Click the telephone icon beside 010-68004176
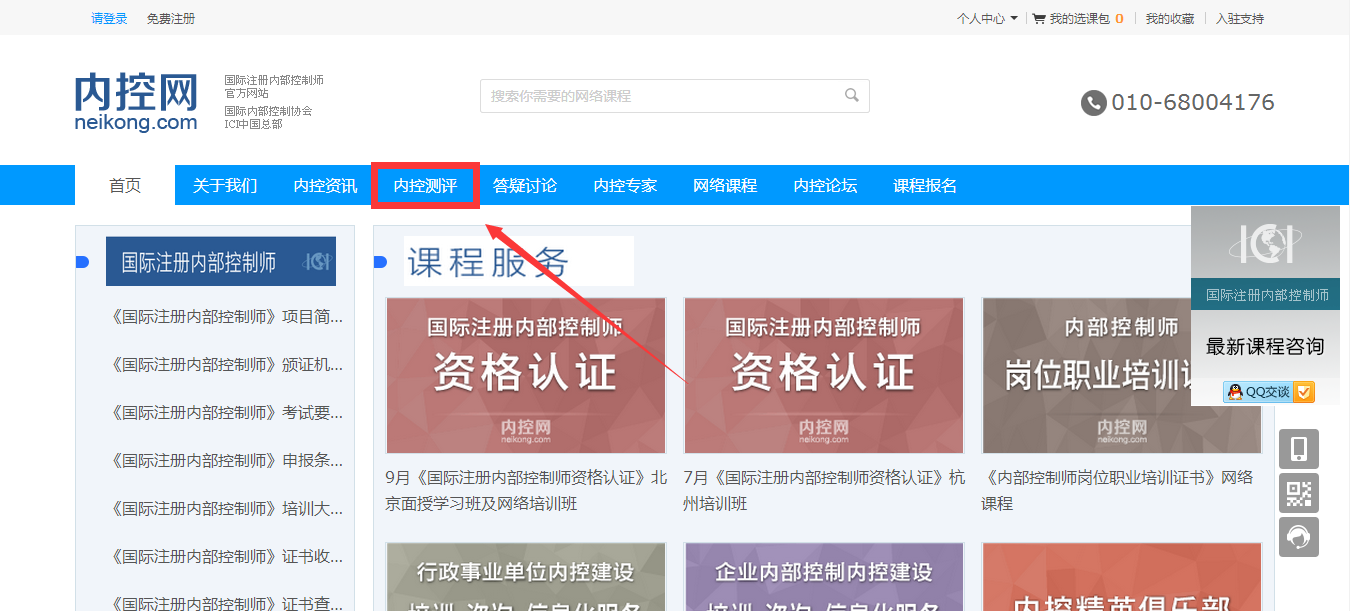 tap(1093, 103)
